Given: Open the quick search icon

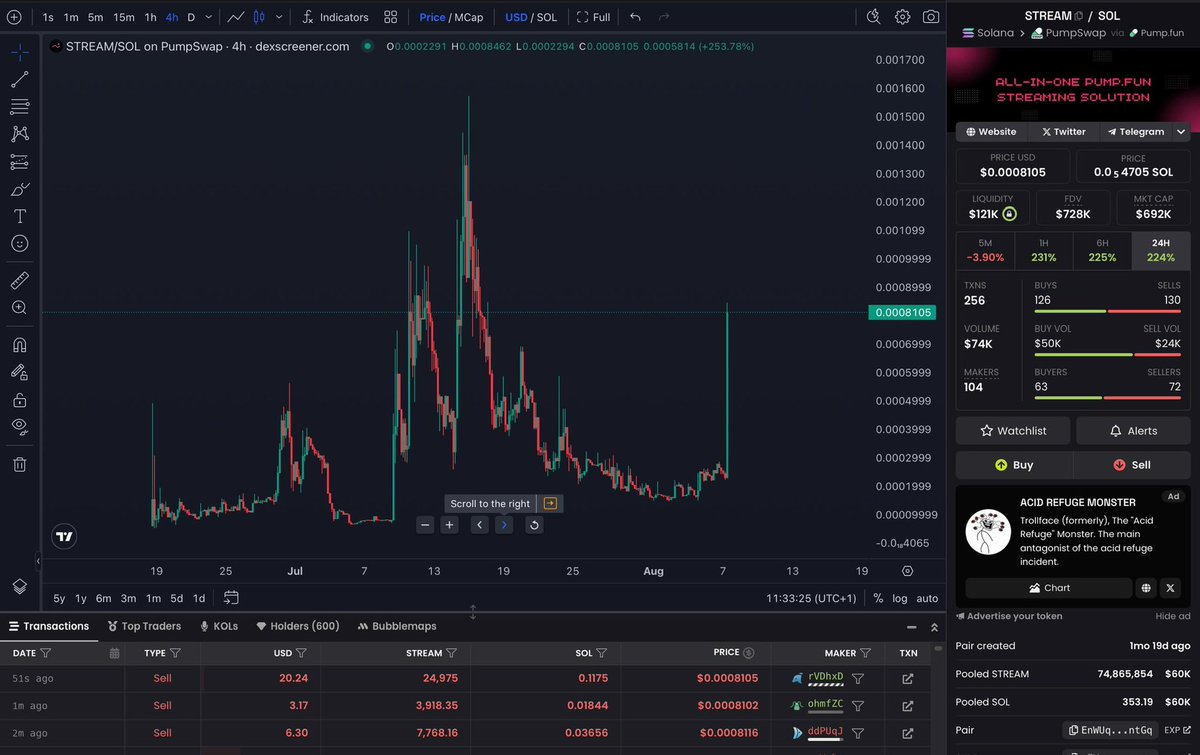Looking at the screenshot, I should point(873,17).
